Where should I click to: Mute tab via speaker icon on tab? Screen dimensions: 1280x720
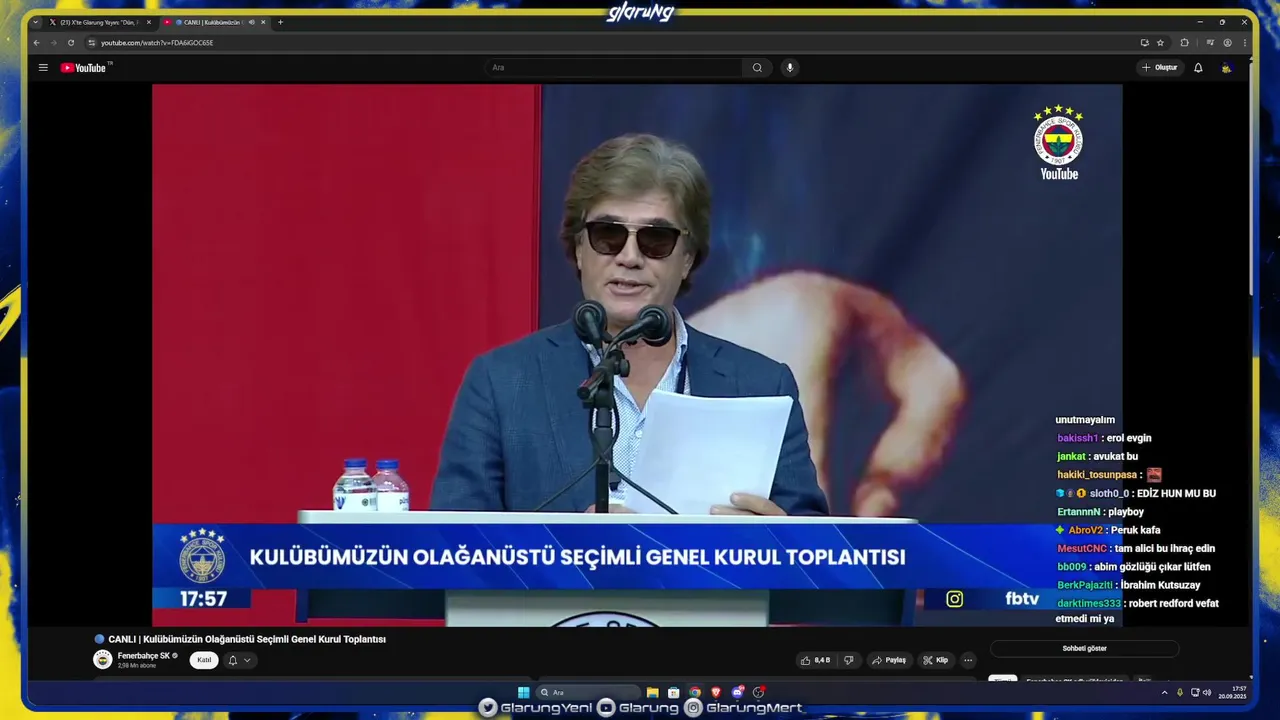click(x=251, y=22)
